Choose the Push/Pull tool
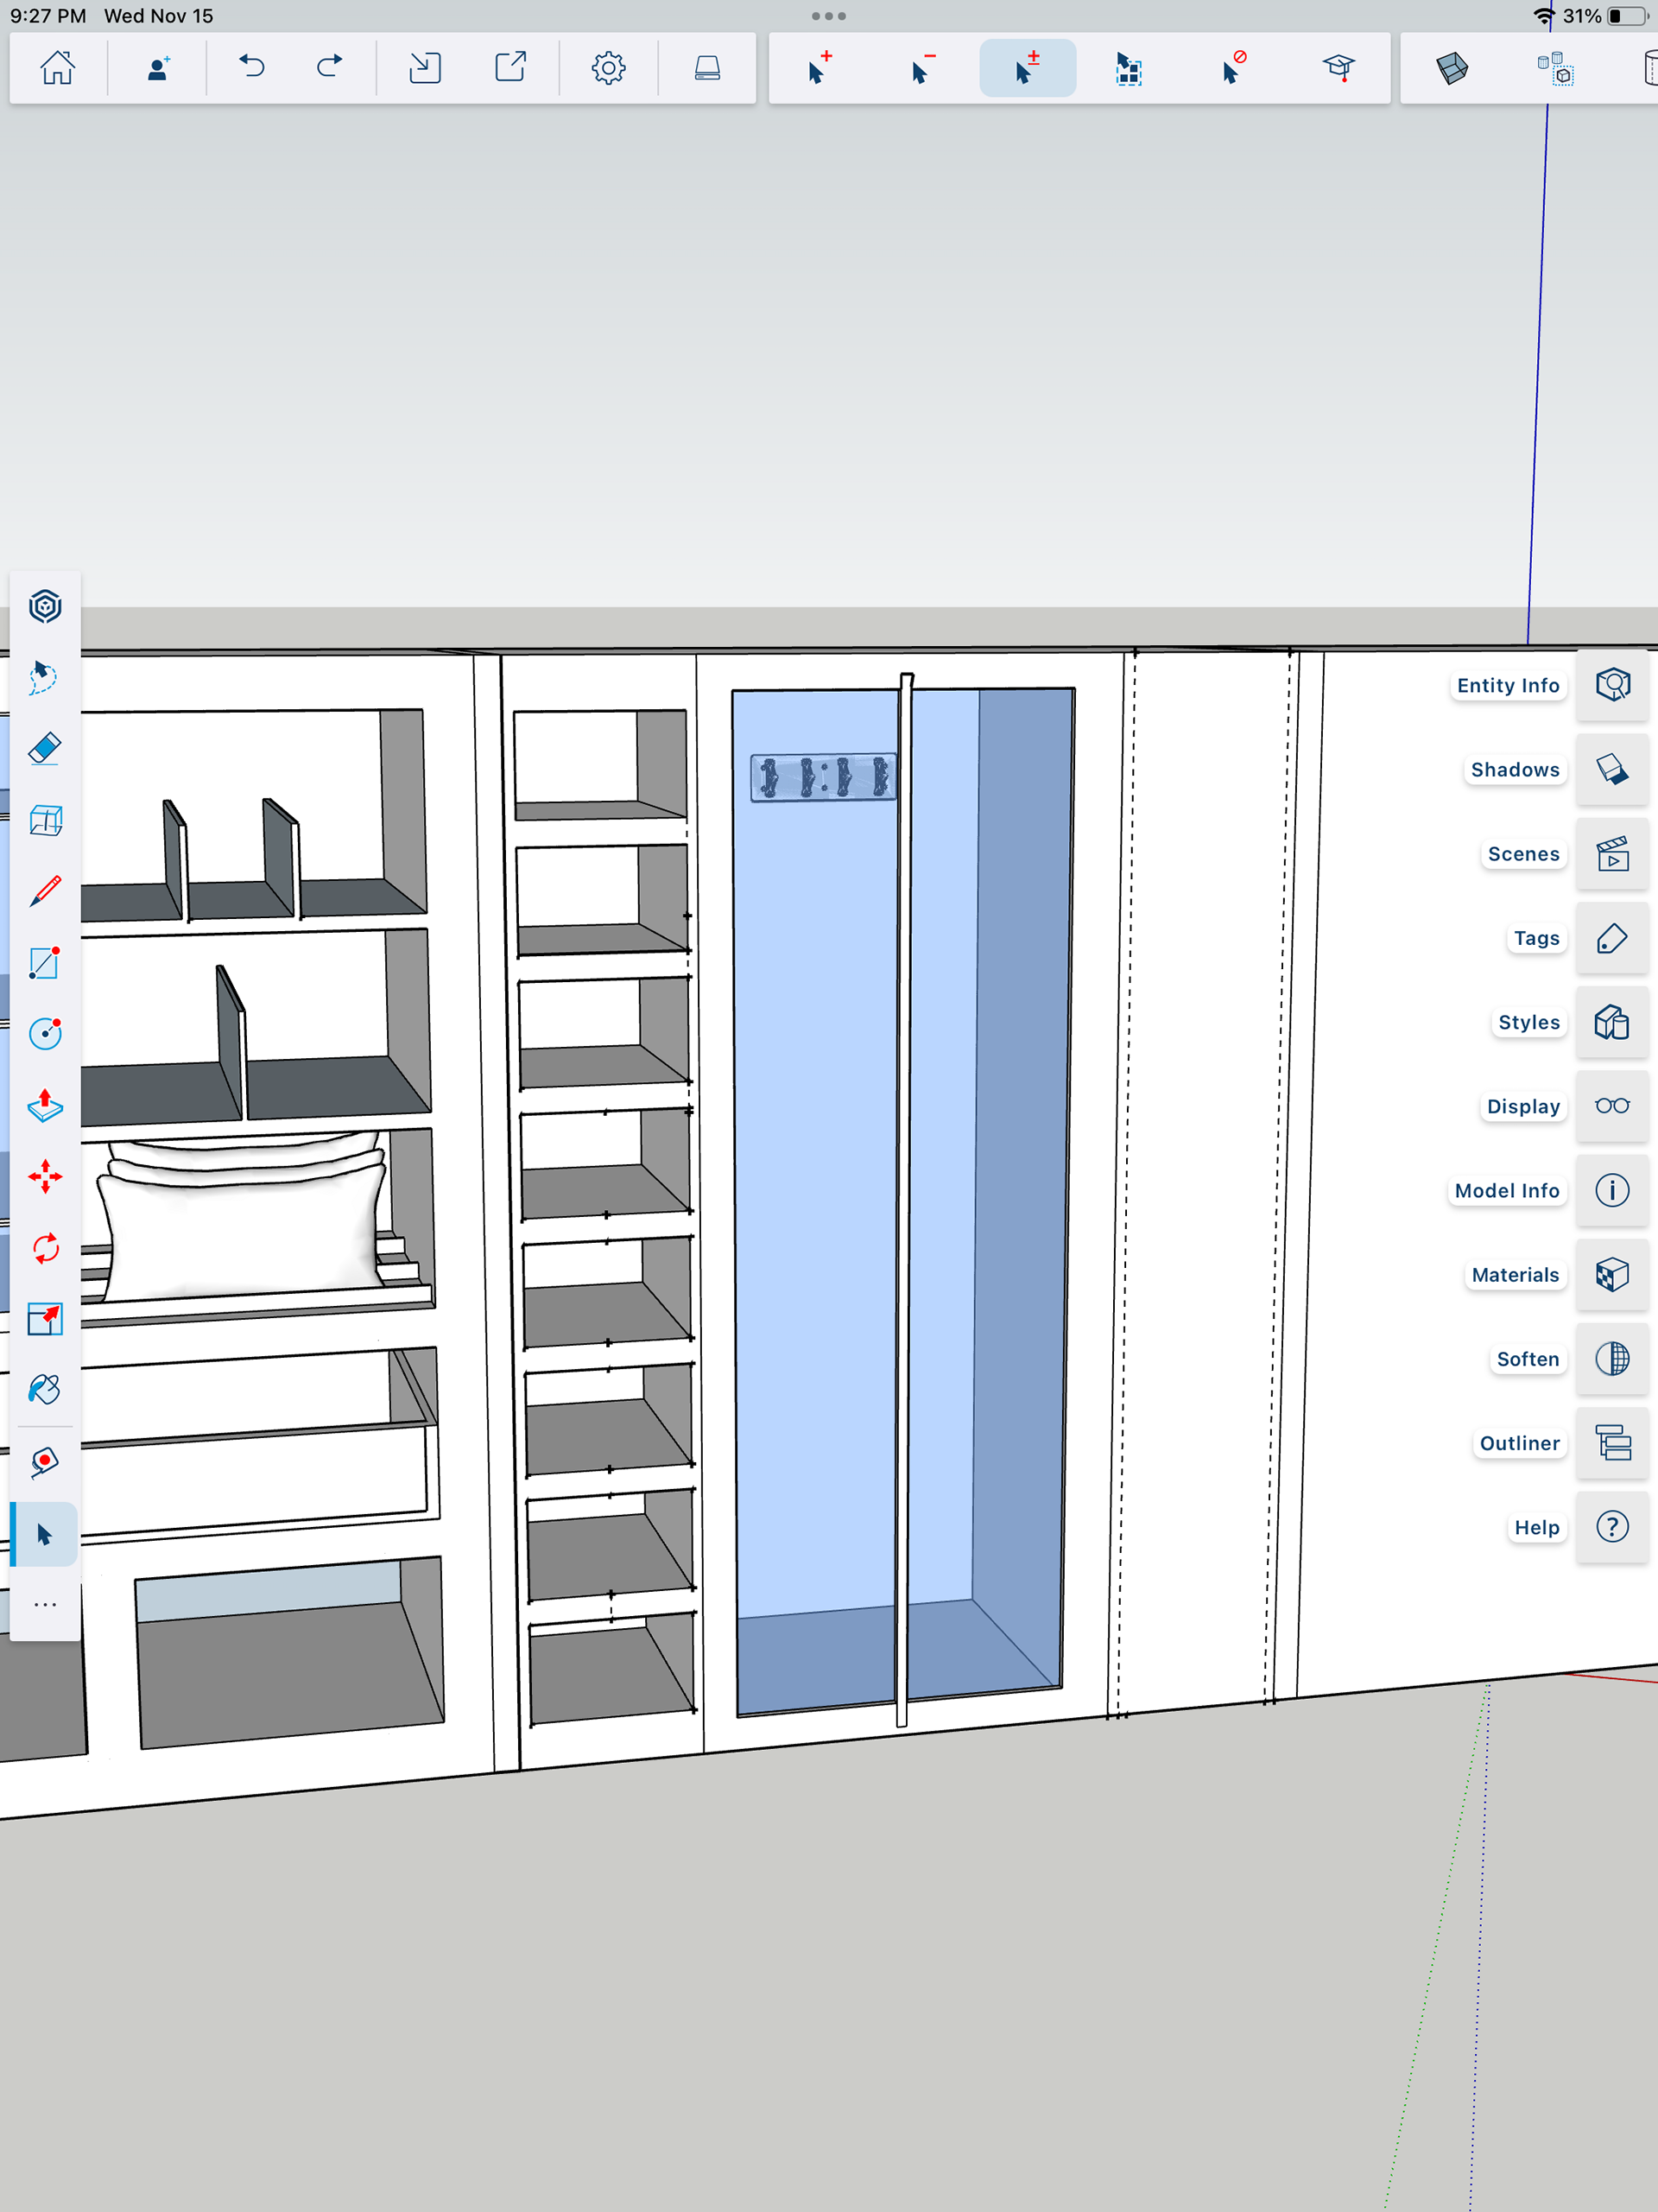The width and height of the screenshot is (1658, 2212). click(x=45, y=1105)
